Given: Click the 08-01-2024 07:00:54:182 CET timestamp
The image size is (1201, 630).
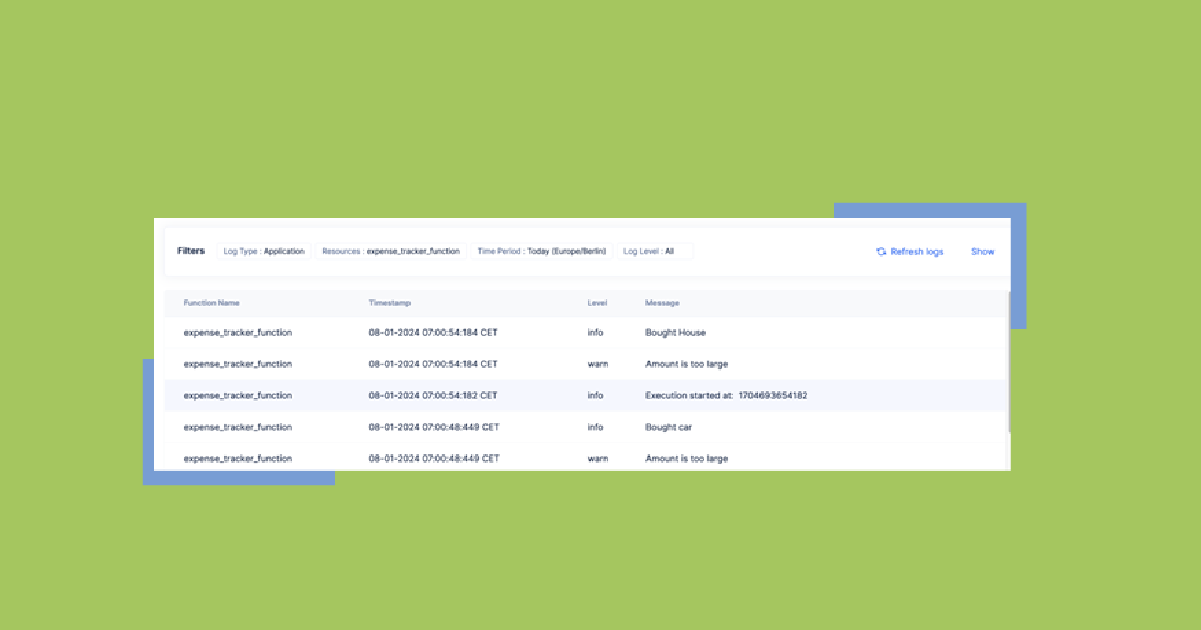Looking at the screenshot, I should tap(433, 396).
